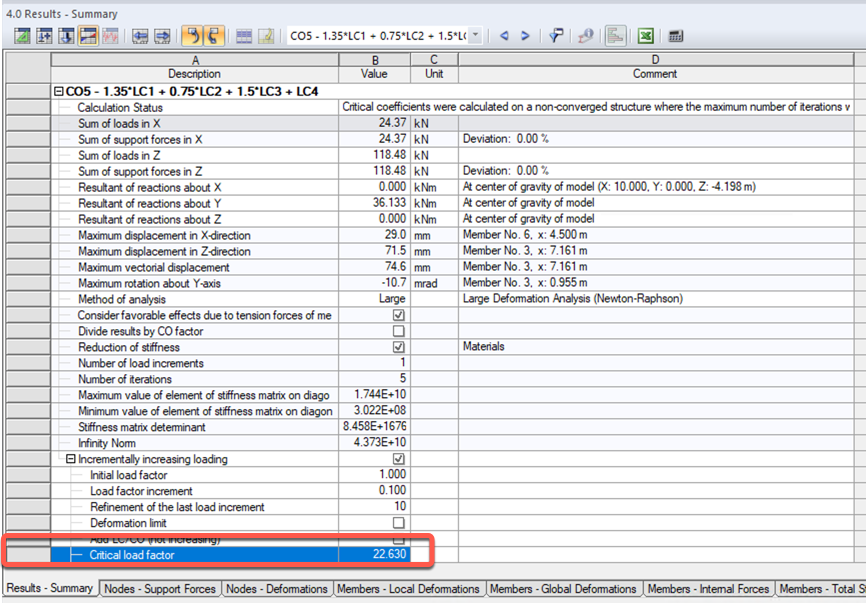Select the Results - Summary tab
866x603 pixels.
[51, 588]
